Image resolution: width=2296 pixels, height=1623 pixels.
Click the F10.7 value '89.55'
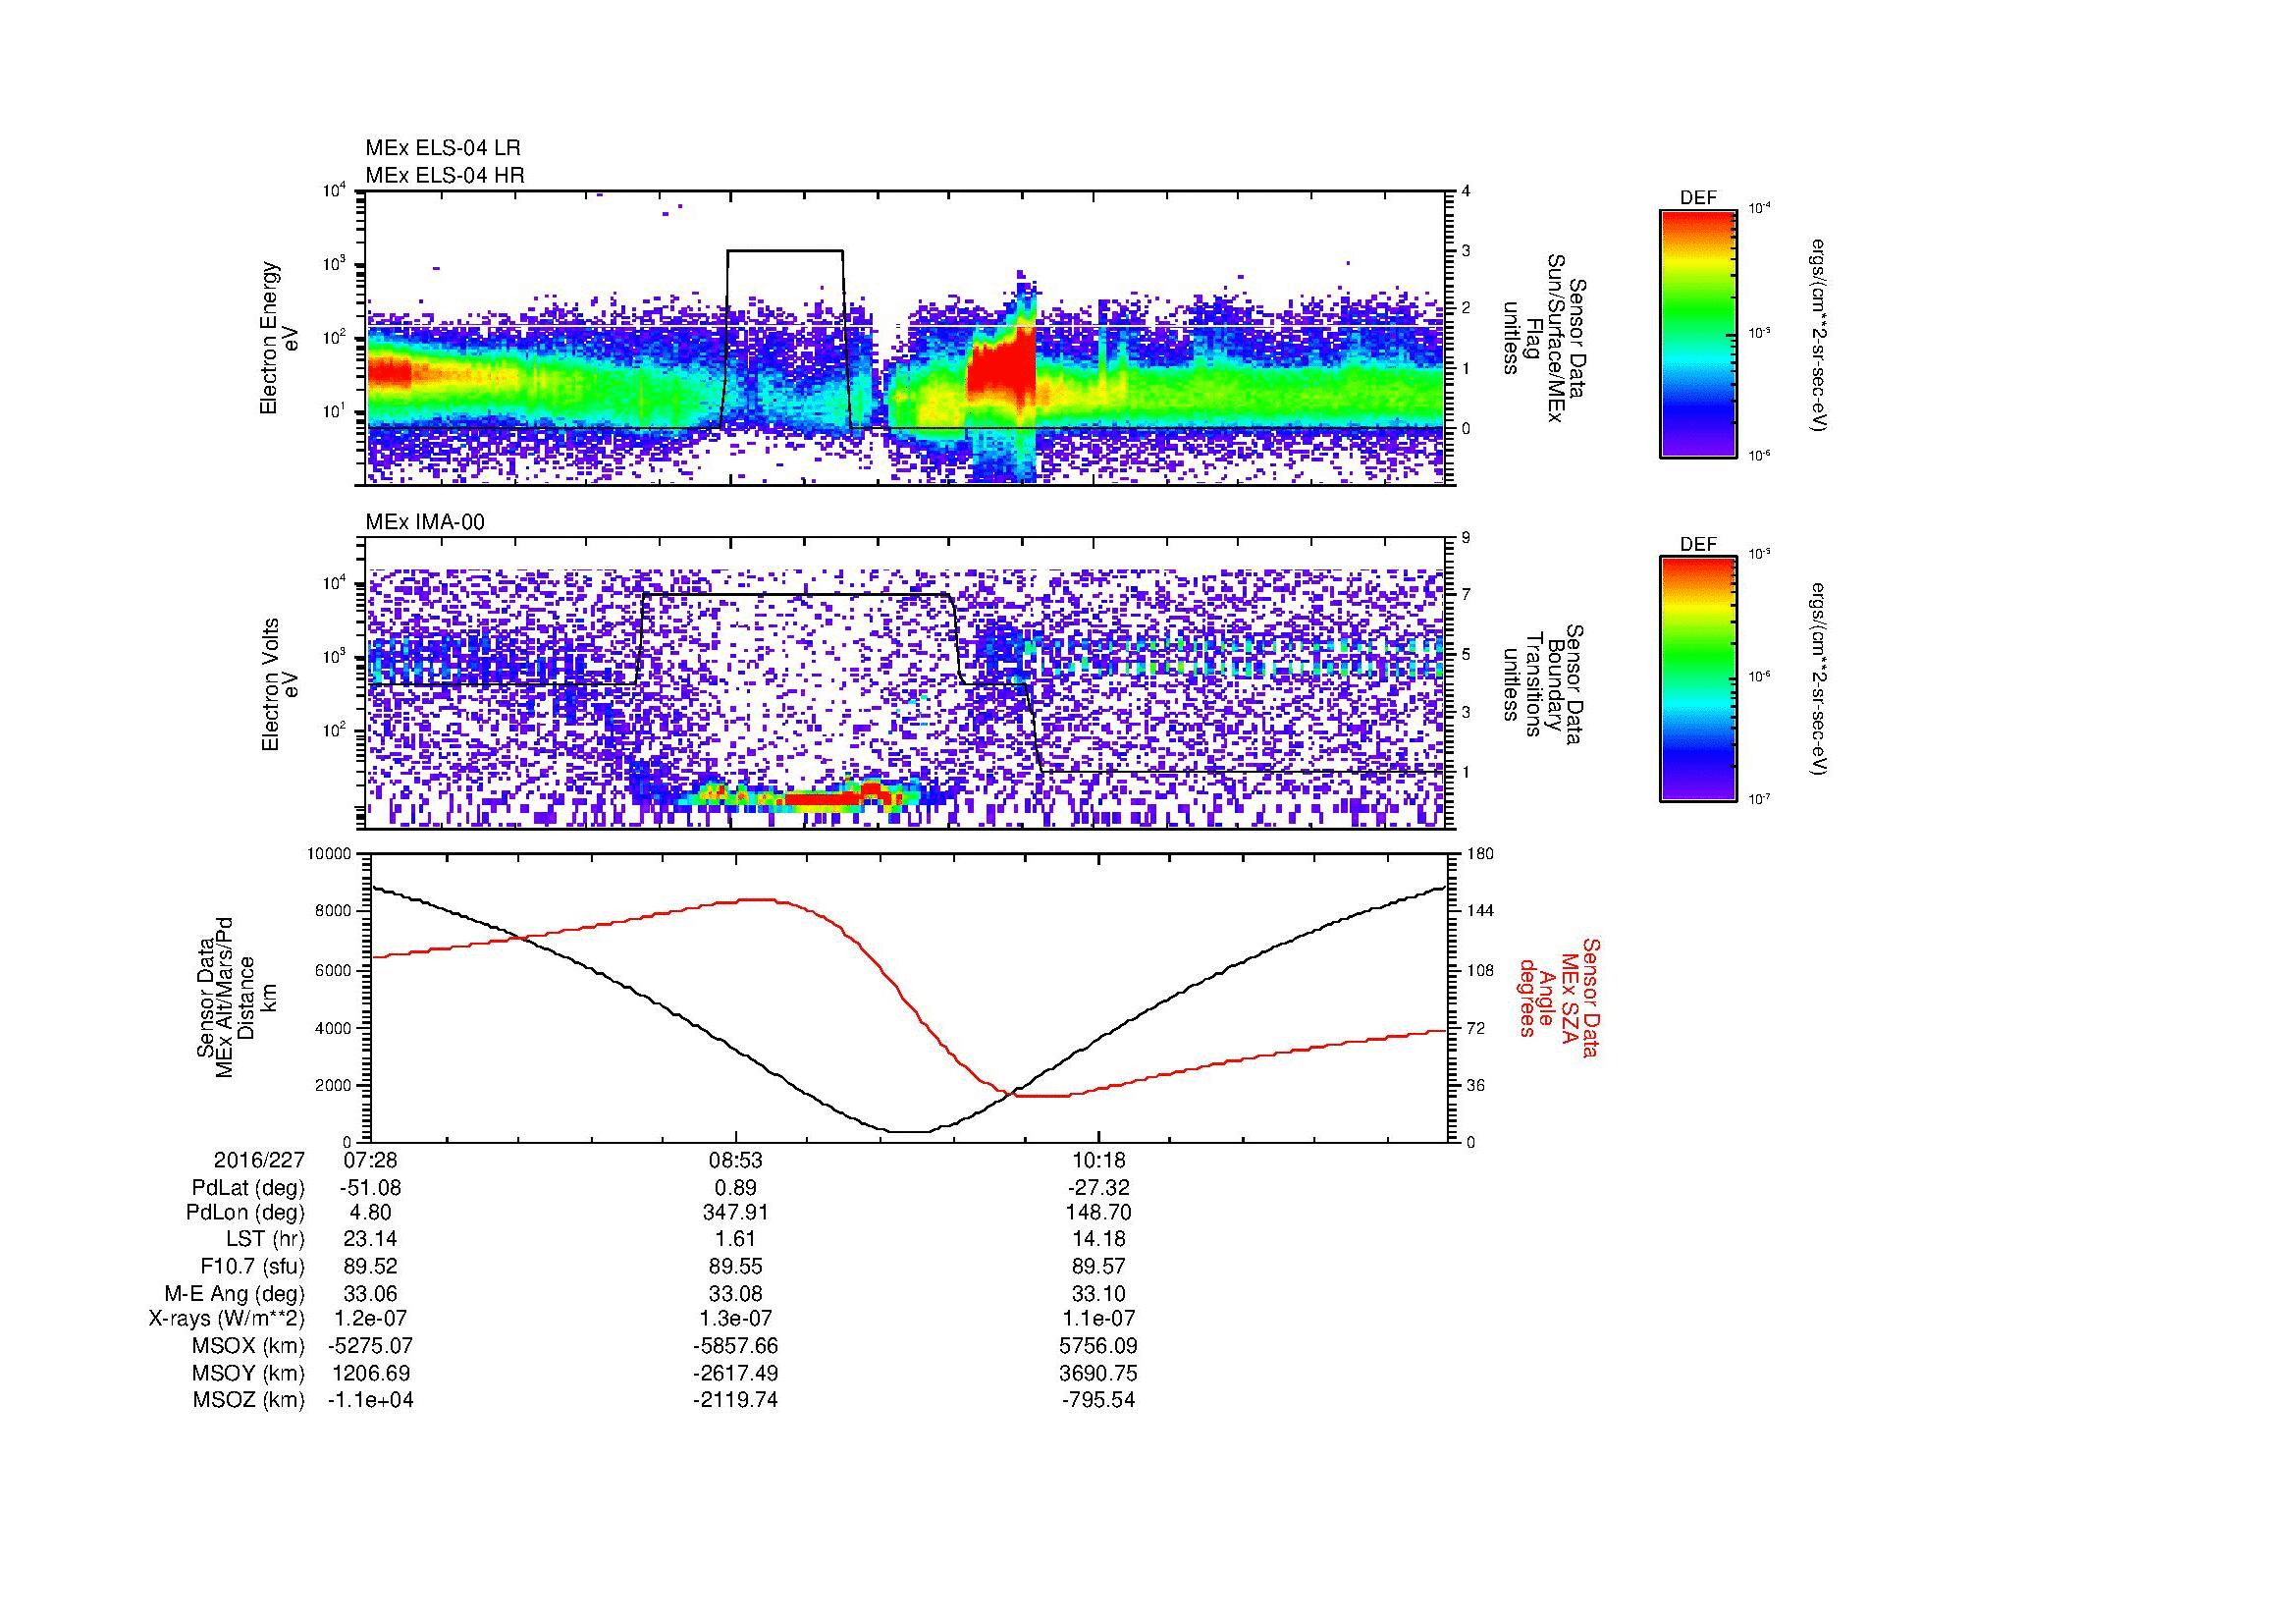pos(735,1266)
